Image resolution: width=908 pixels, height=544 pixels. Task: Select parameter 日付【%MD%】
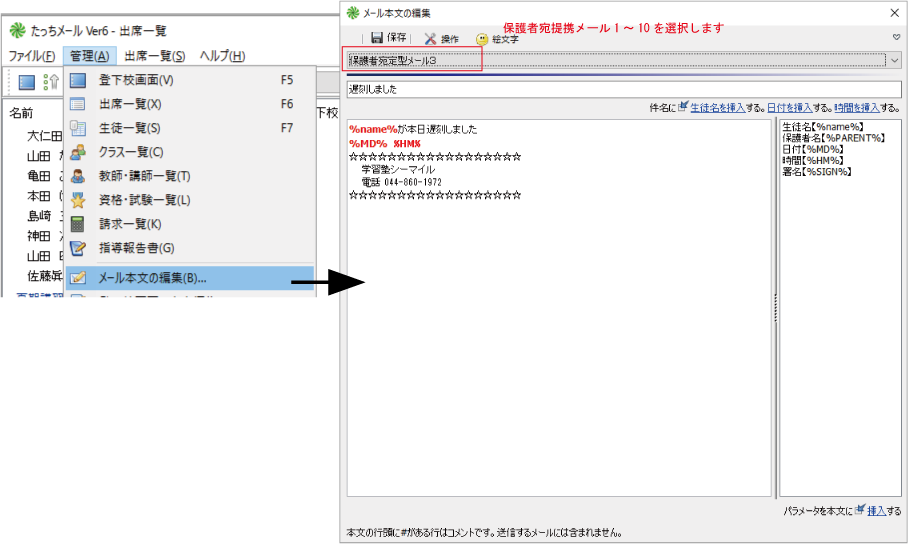[812, 149]
